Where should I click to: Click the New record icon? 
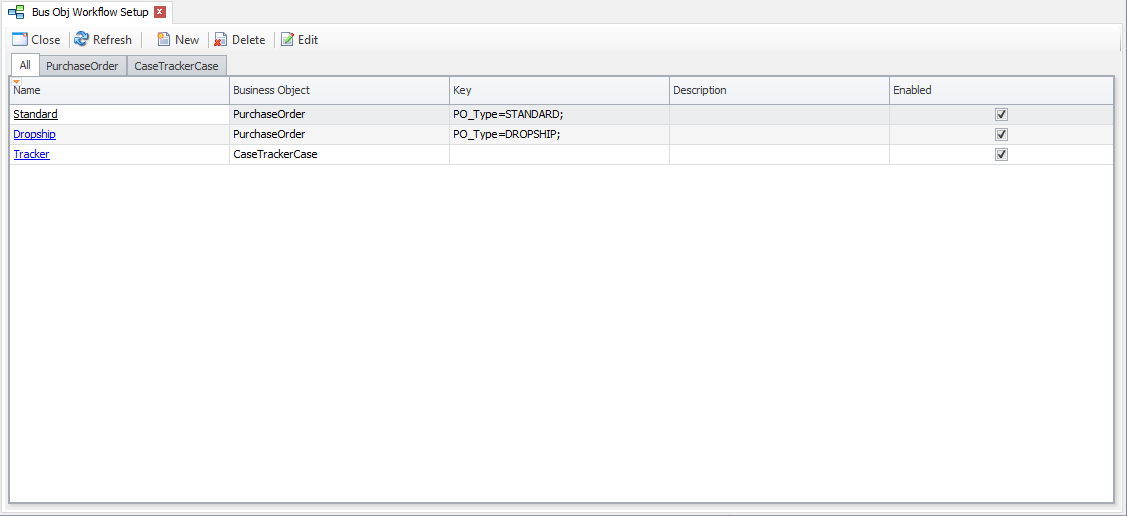pos(163,40)
